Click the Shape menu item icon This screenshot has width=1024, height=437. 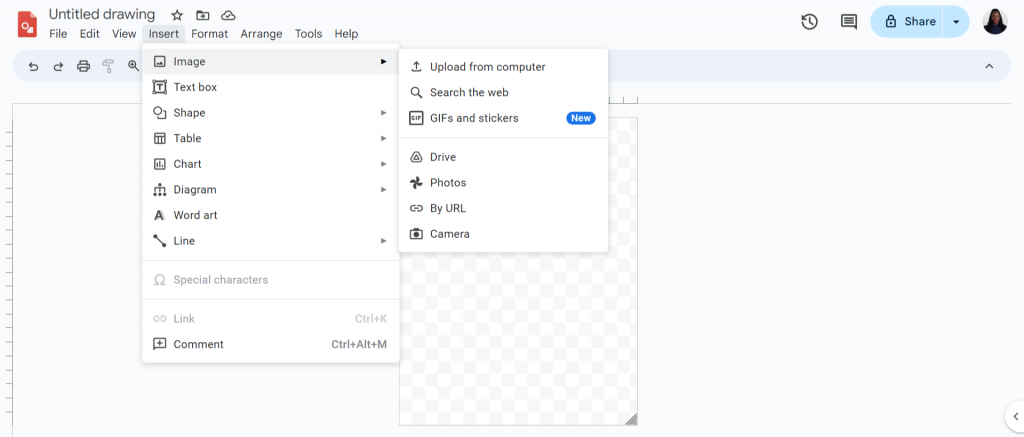pos(159,112)
